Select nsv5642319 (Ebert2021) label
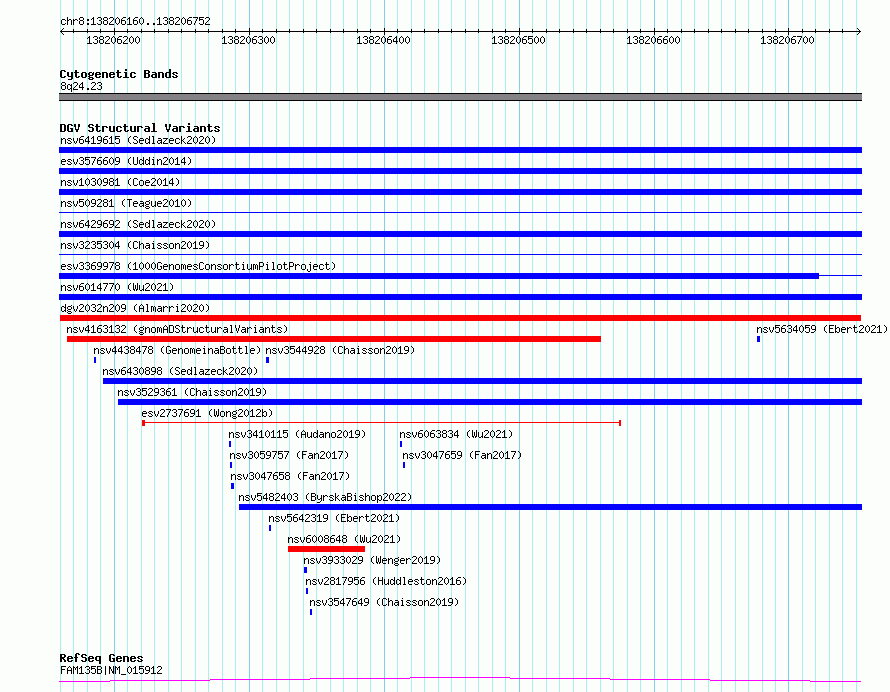 tap(334, 518)
